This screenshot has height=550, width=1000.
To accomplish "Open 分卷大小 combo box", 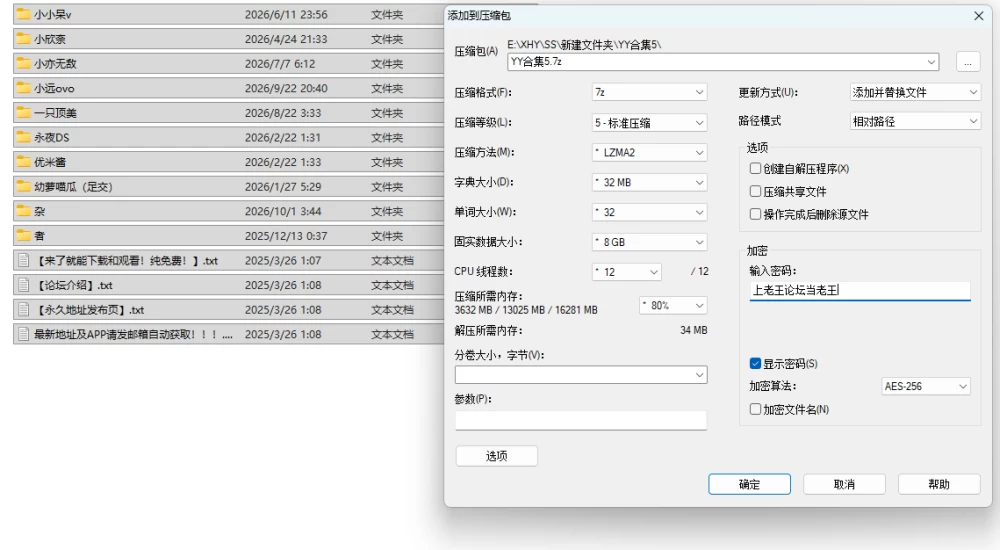I will 581,375.
